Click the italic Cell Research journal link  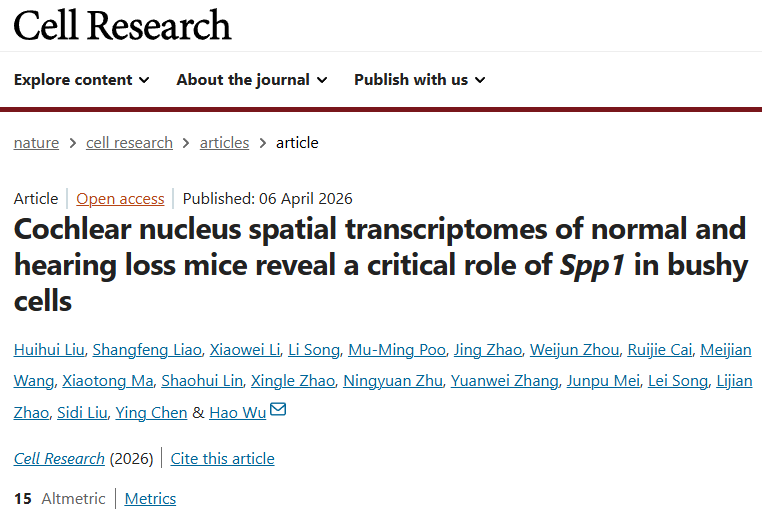tap(59, 459)
